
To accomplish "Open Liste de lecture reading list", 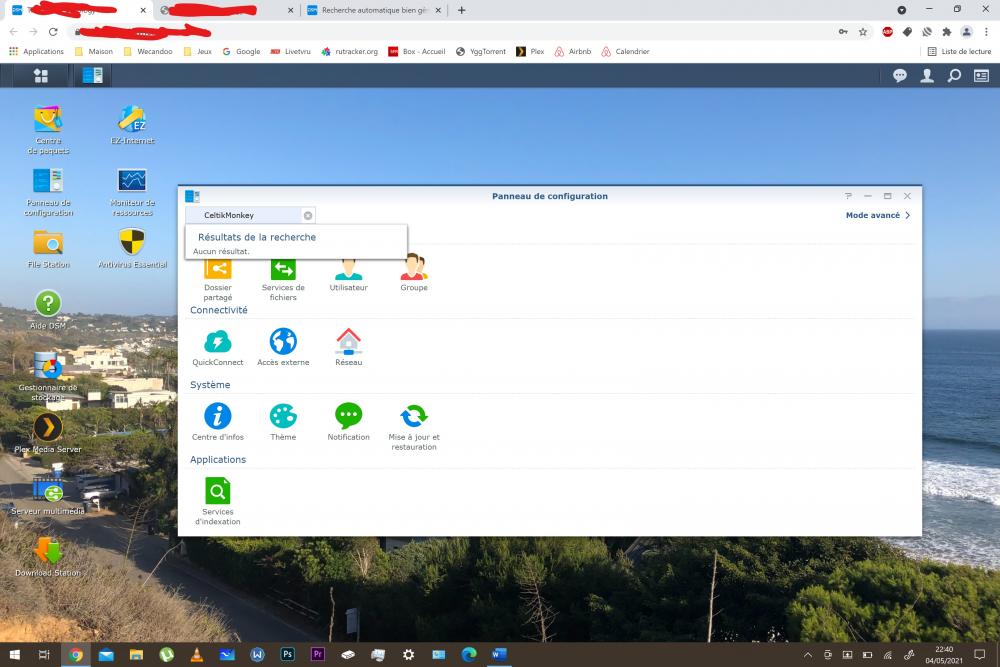I will [x=959, y=52].
